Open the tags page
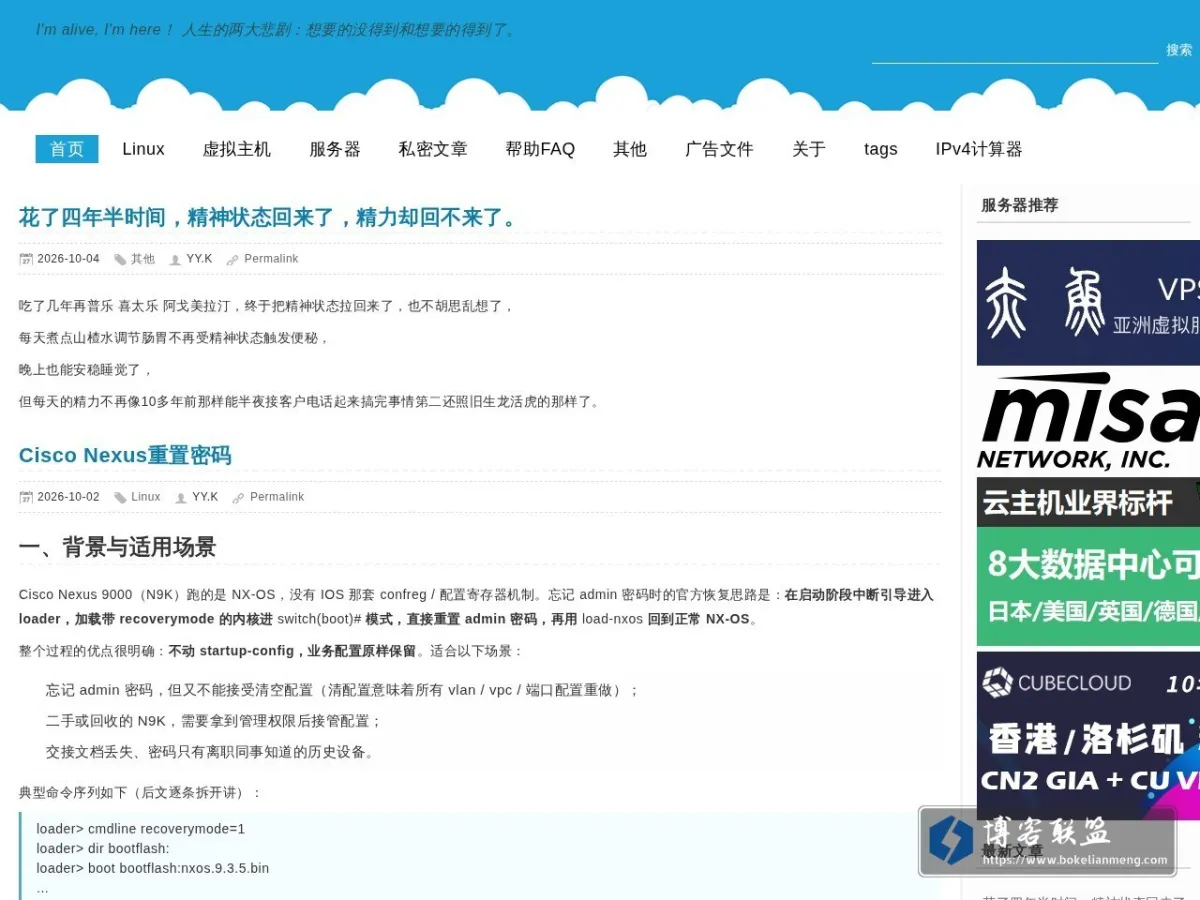 click(881, 149)
